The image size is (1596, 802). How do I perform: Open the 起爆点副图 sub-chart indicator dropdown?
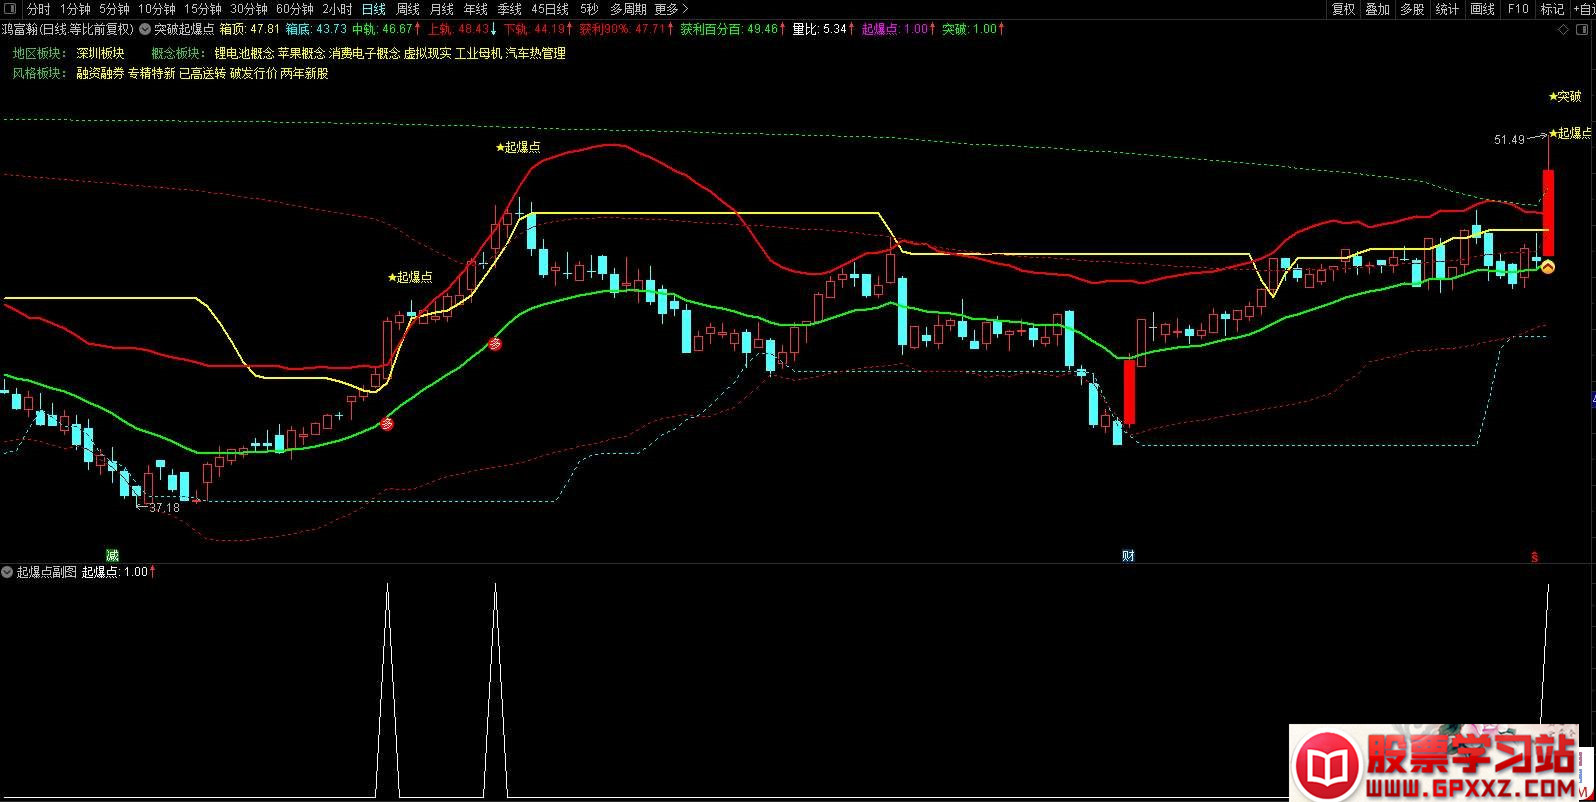8,572
